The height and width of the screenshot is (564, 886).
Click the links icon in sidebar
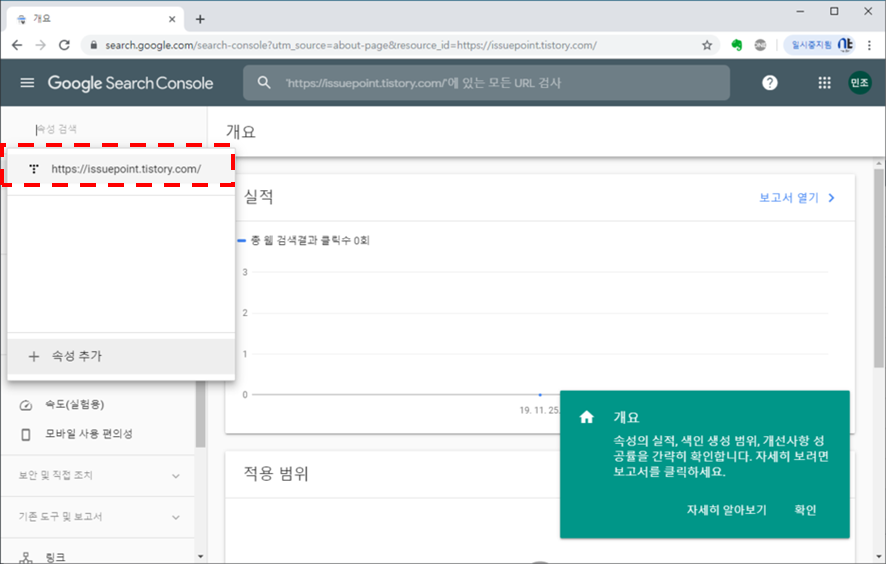25,558
